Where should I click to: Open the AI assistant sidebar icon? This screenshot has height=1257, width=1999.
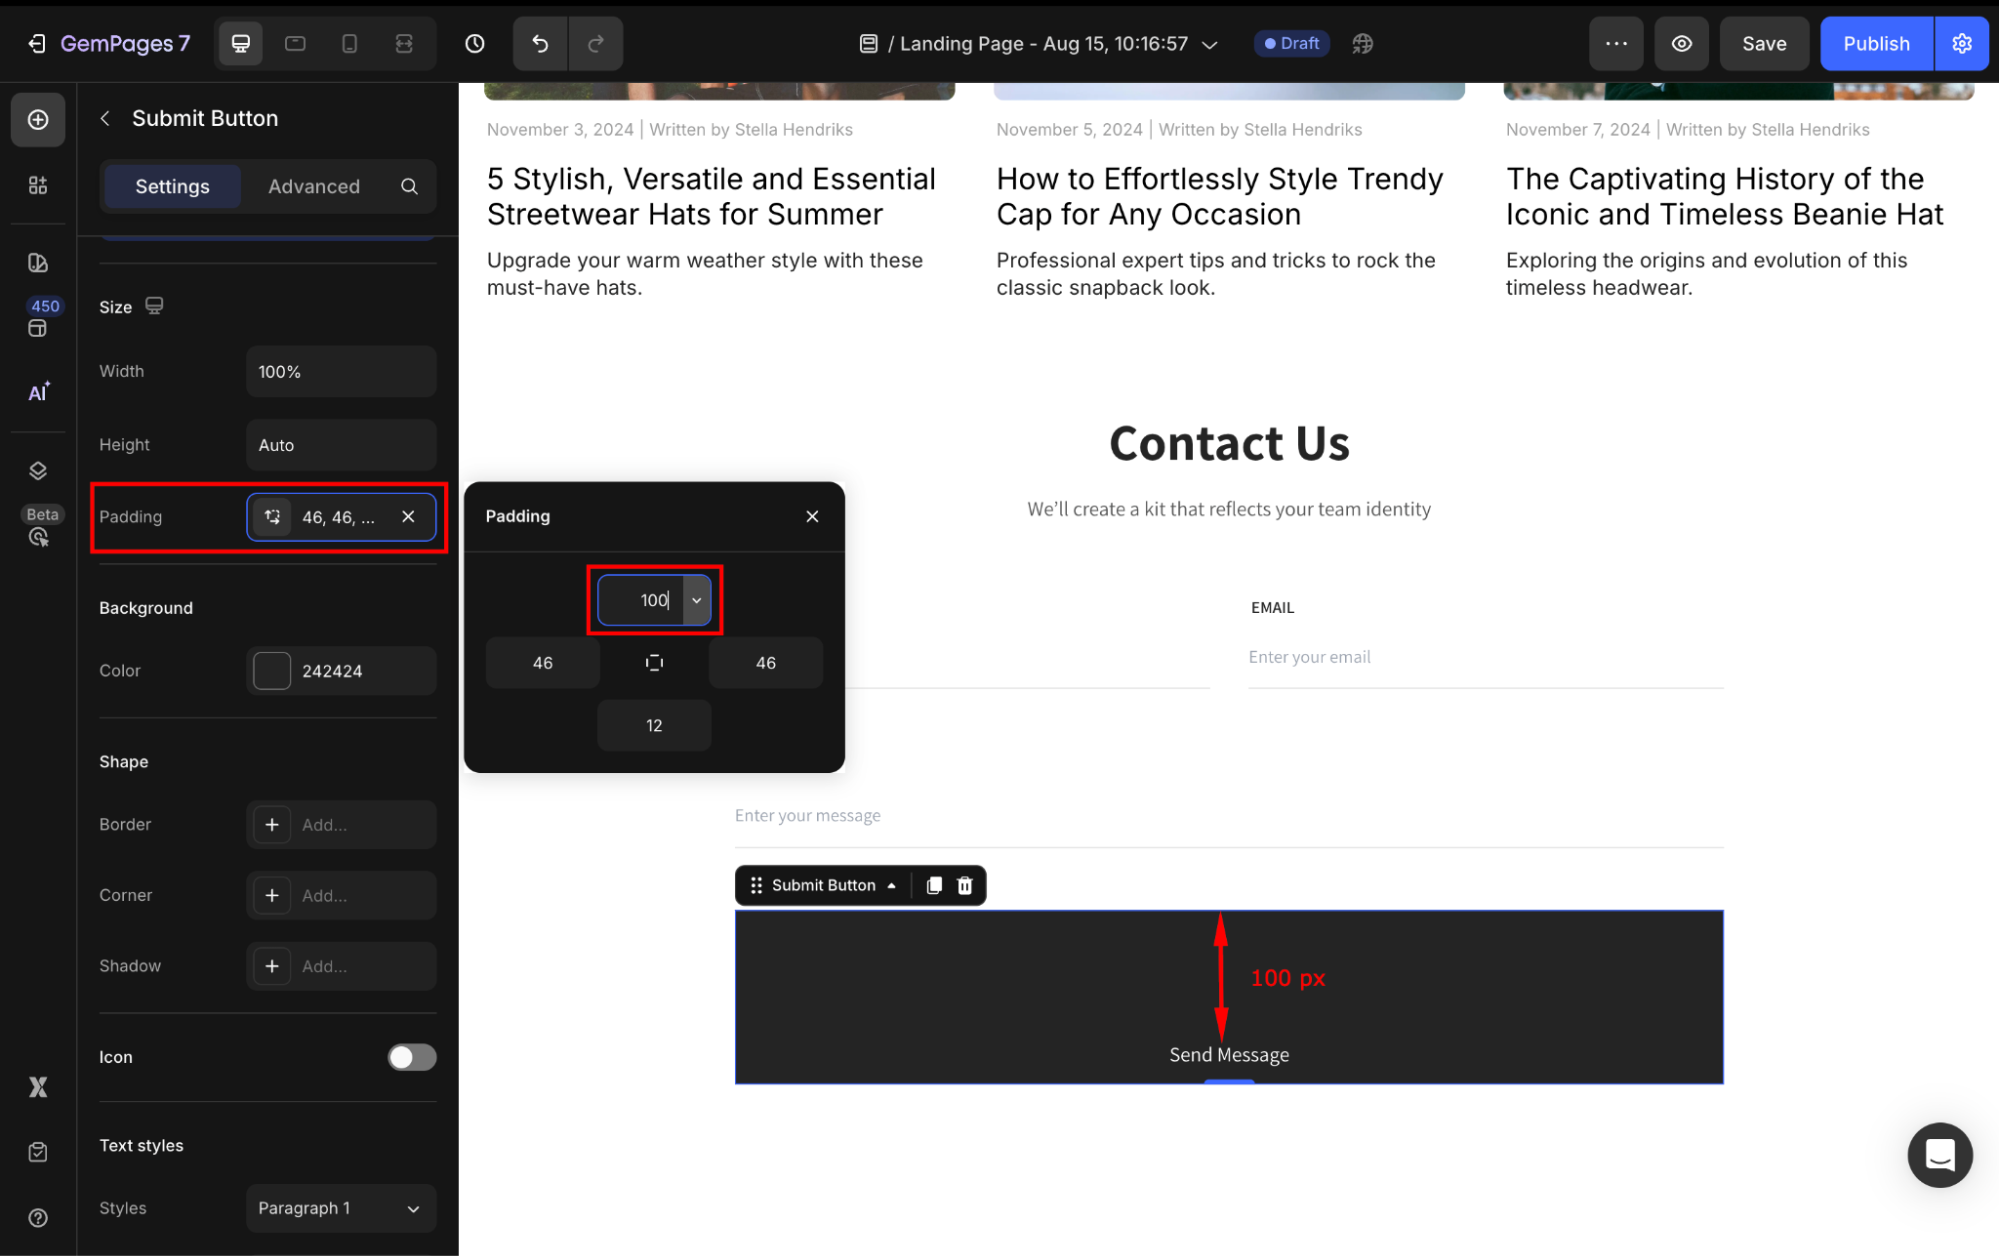[x=38, y=392]
